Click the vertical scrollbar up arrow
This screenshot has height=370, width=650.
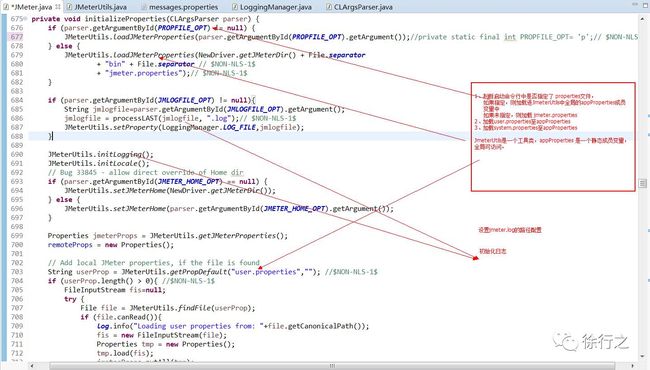[643, 19]
